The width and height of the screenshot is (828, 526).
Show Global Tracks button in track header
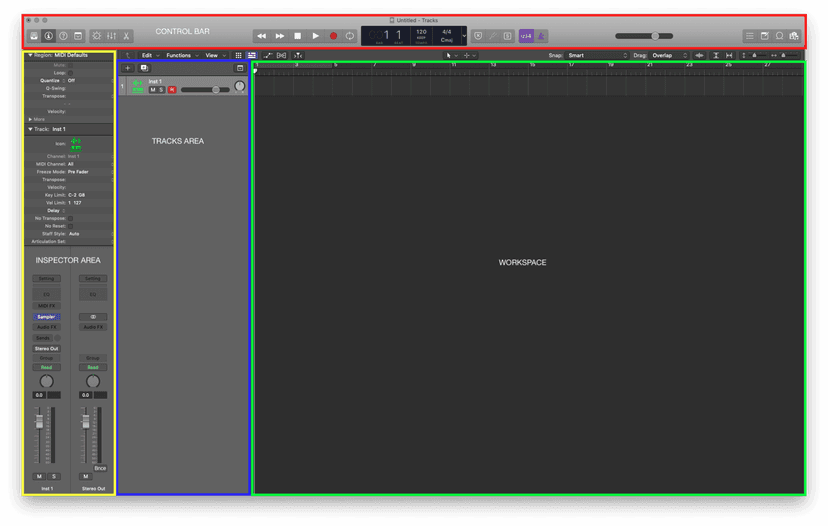(240, 68)
